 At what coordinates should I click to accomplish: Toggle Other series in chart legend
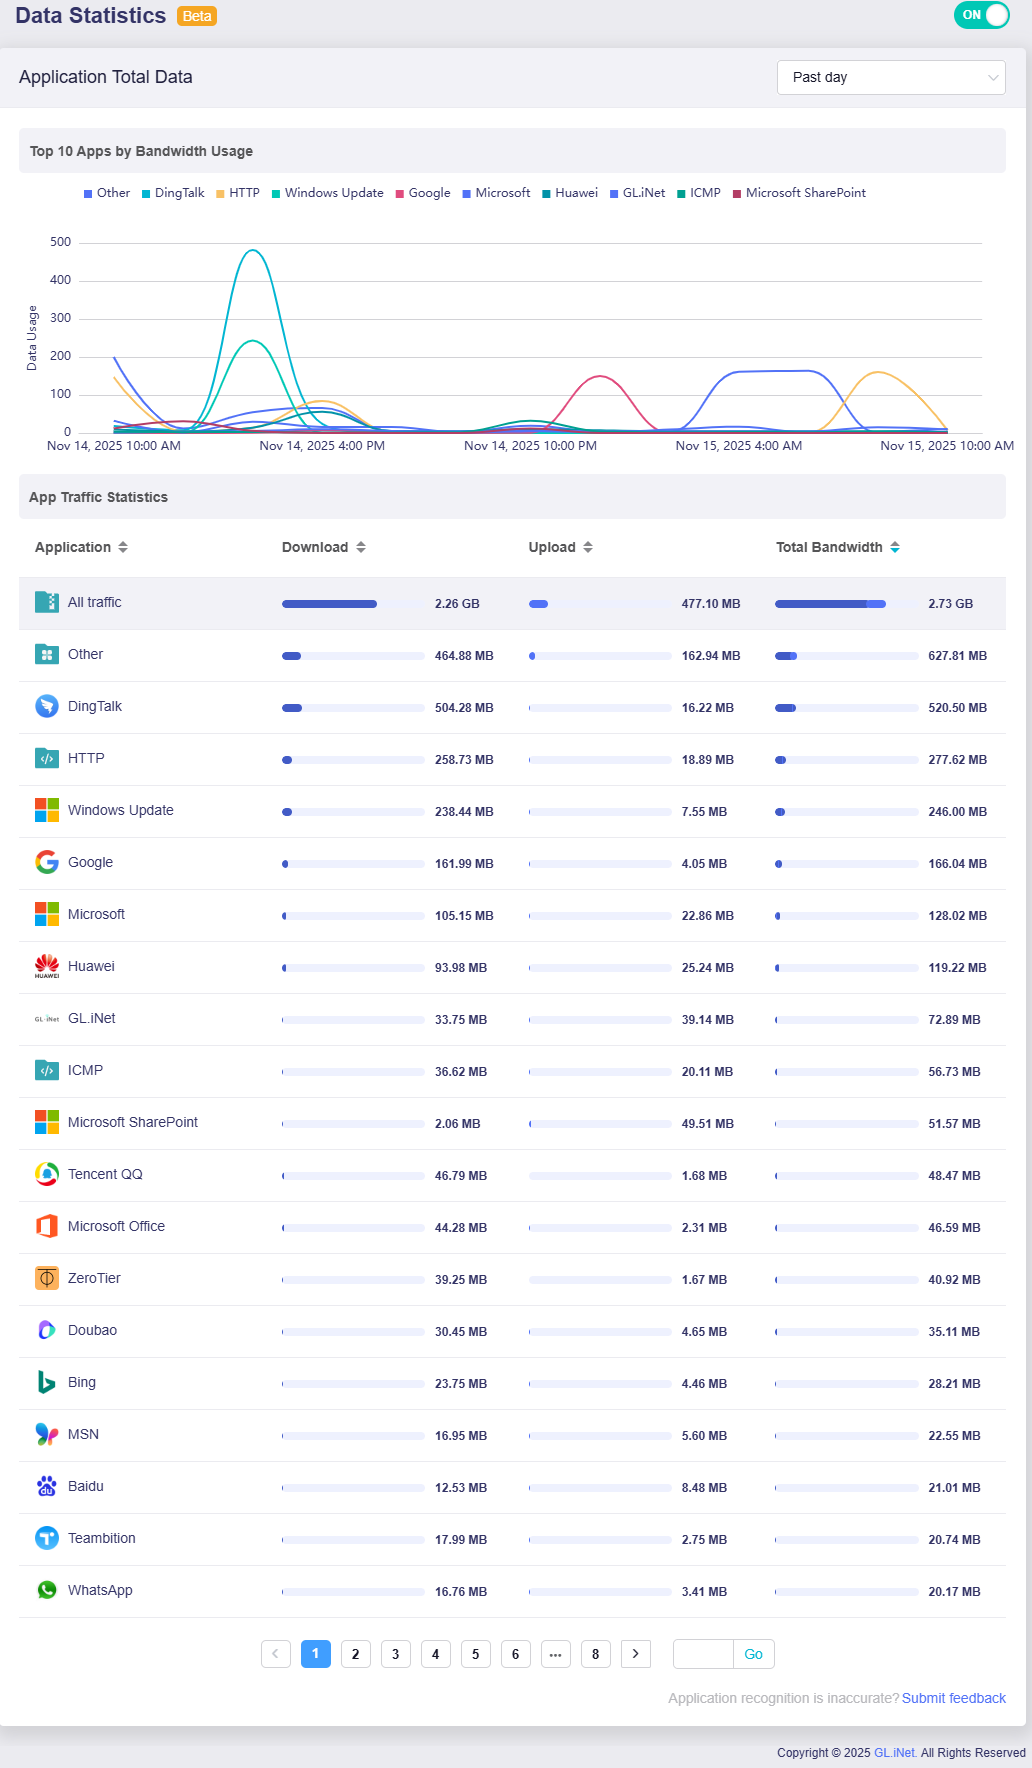click(107, 193)
